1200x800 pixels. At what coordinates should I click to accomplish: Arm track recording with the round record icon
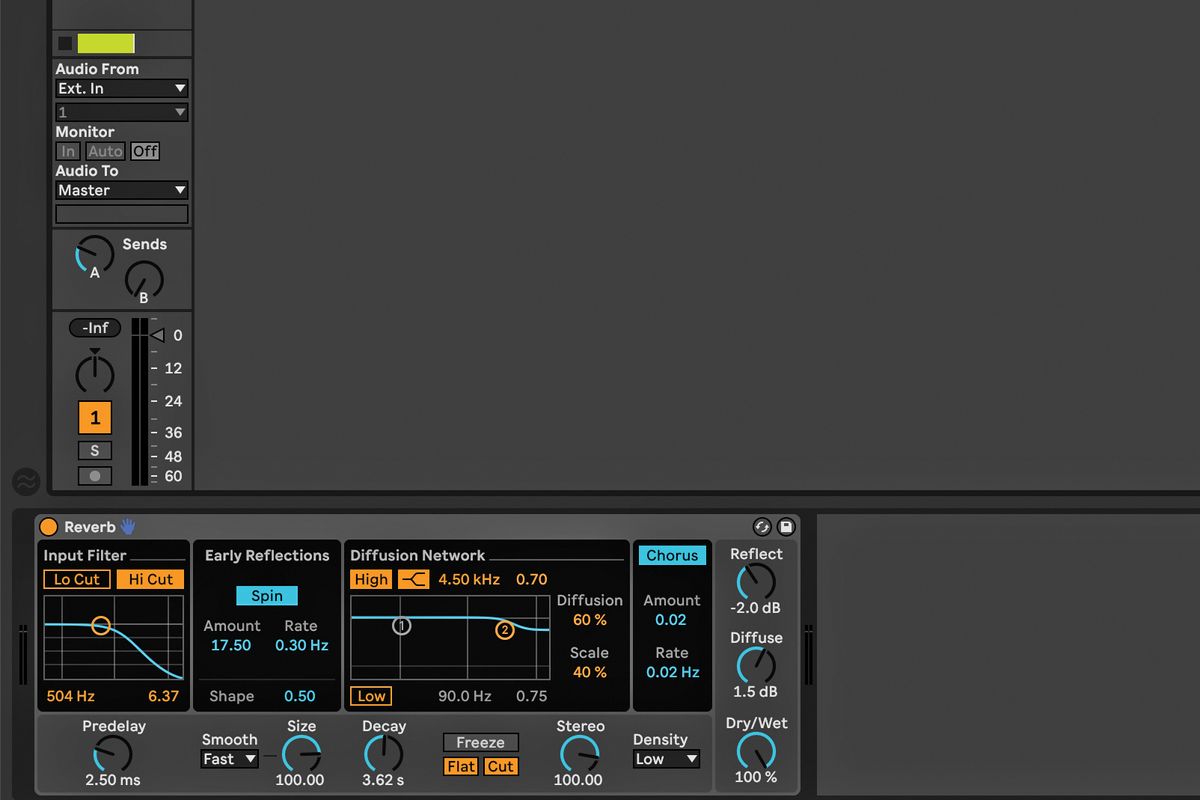coord(95,475)
